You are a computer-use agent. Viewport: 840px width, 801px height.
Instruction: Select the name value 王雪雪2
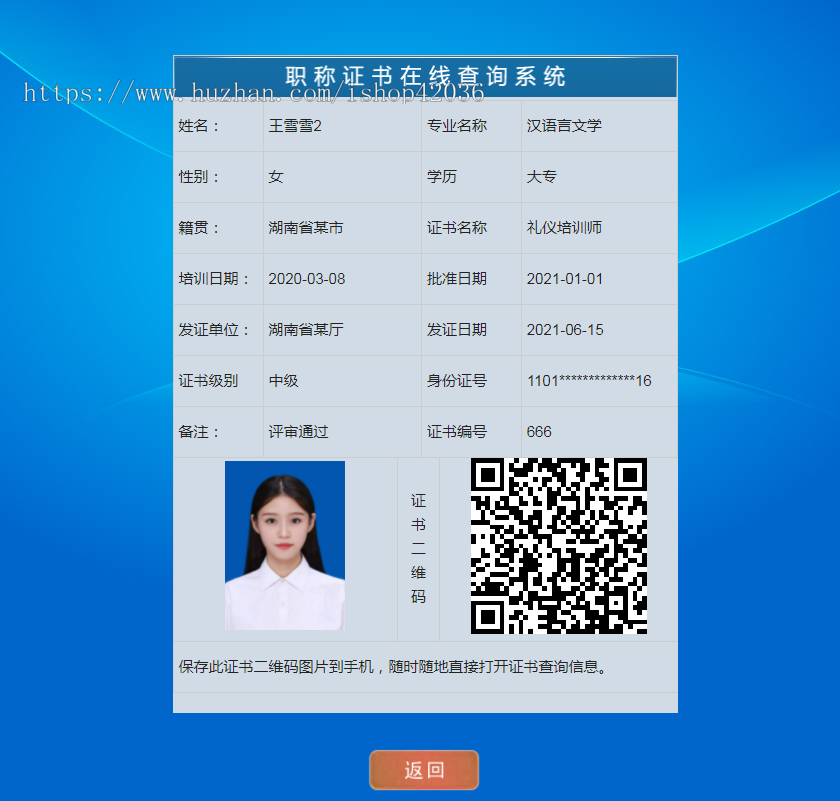(x=295, y=126)
